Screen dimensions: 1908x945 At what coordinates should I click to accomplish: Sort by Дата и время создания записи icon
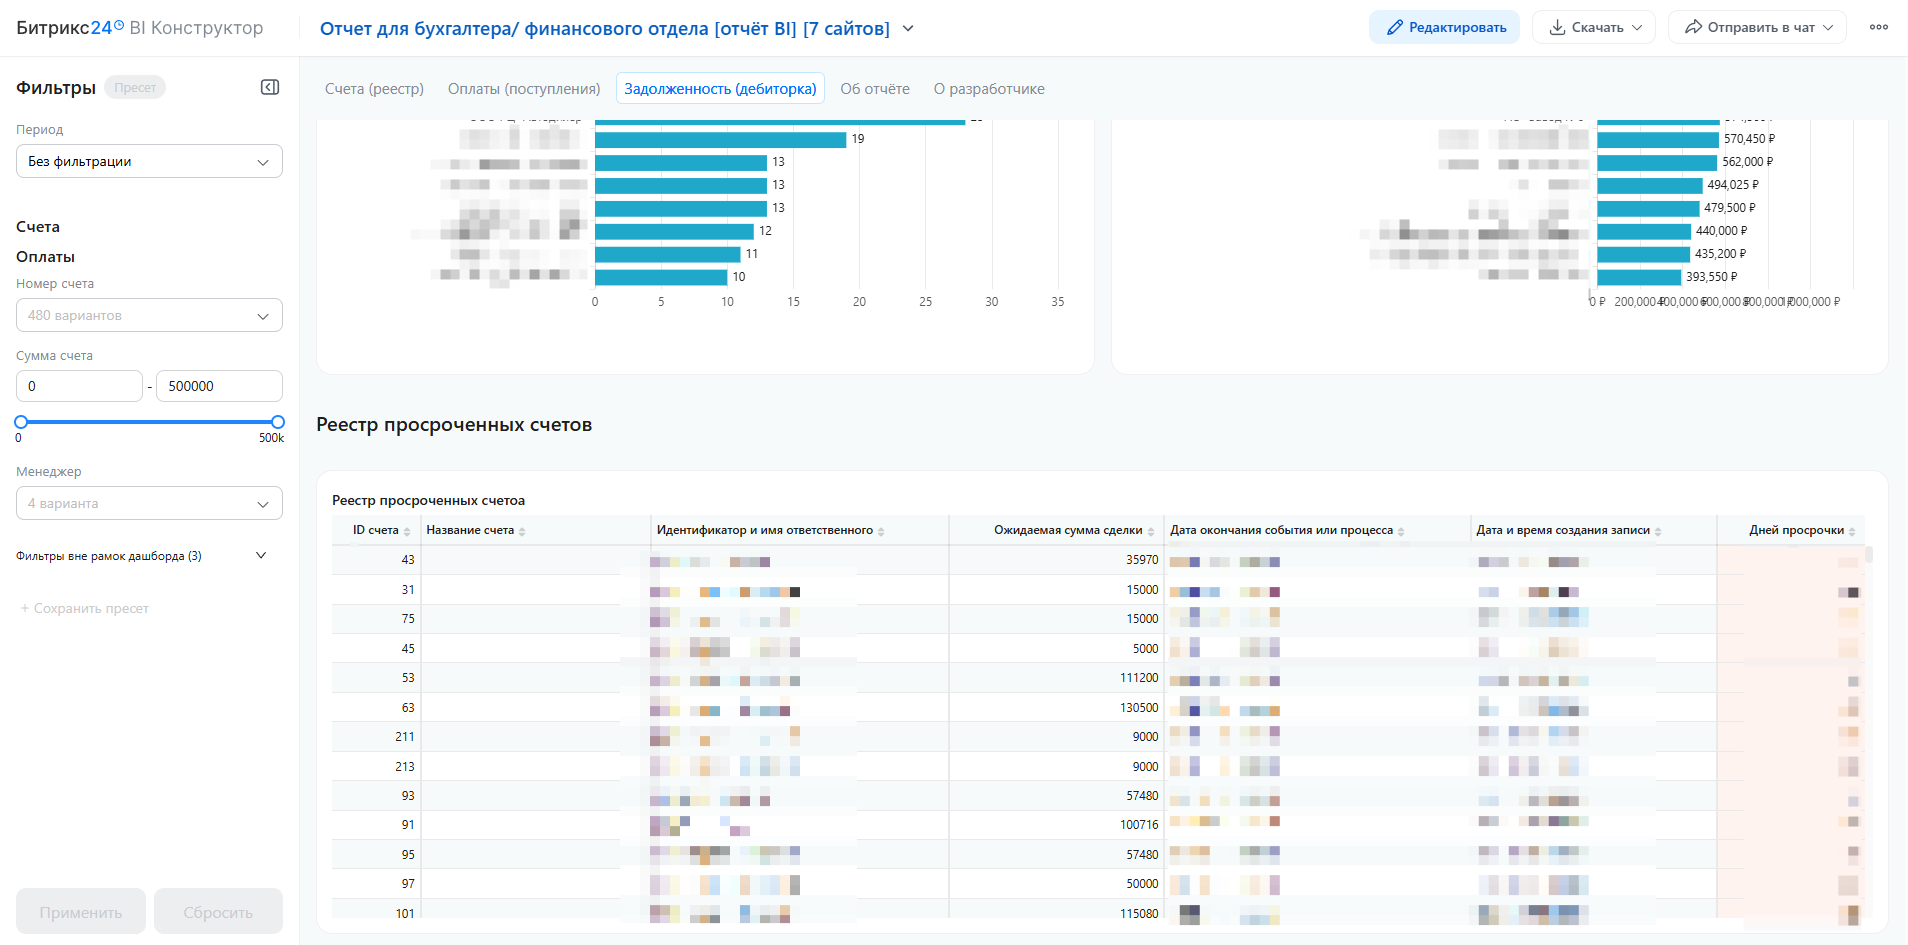(x=1658, y=531)
